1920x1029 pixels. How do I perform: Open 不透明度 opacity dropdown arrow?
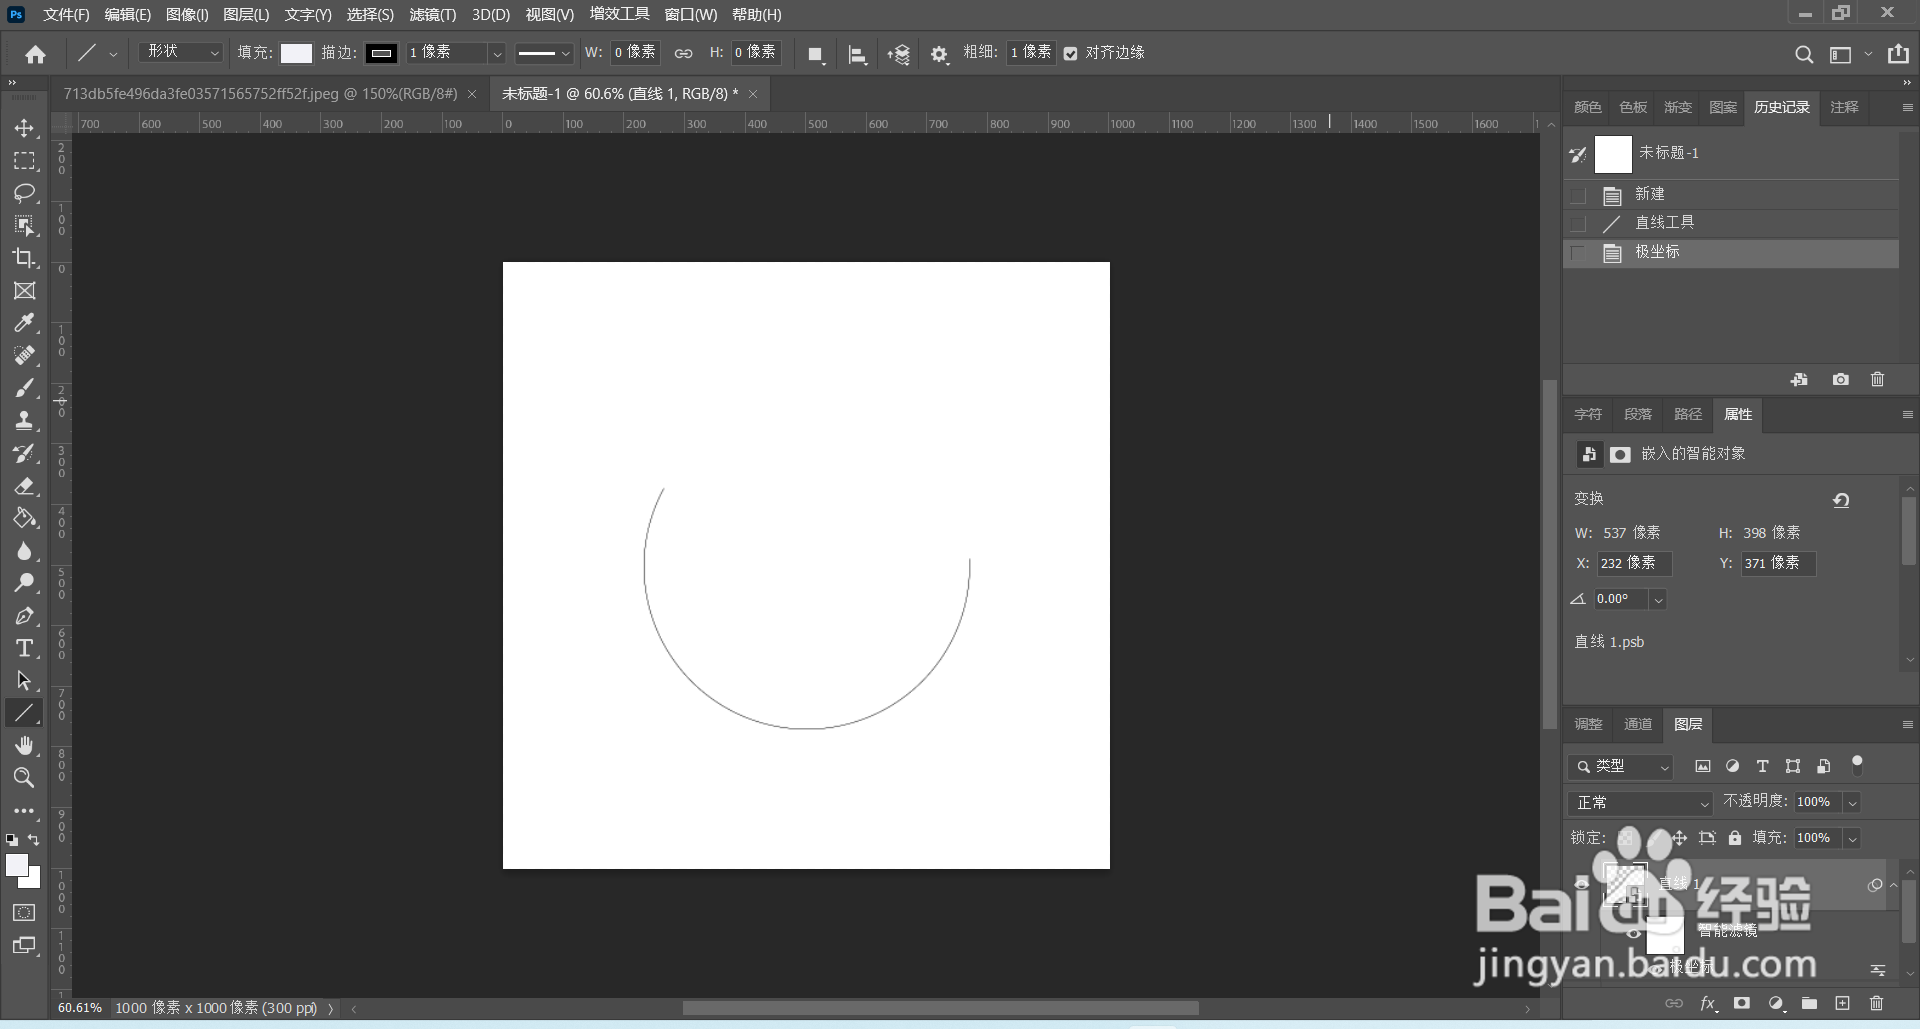pyautogui.click(x=1852, y=803)
